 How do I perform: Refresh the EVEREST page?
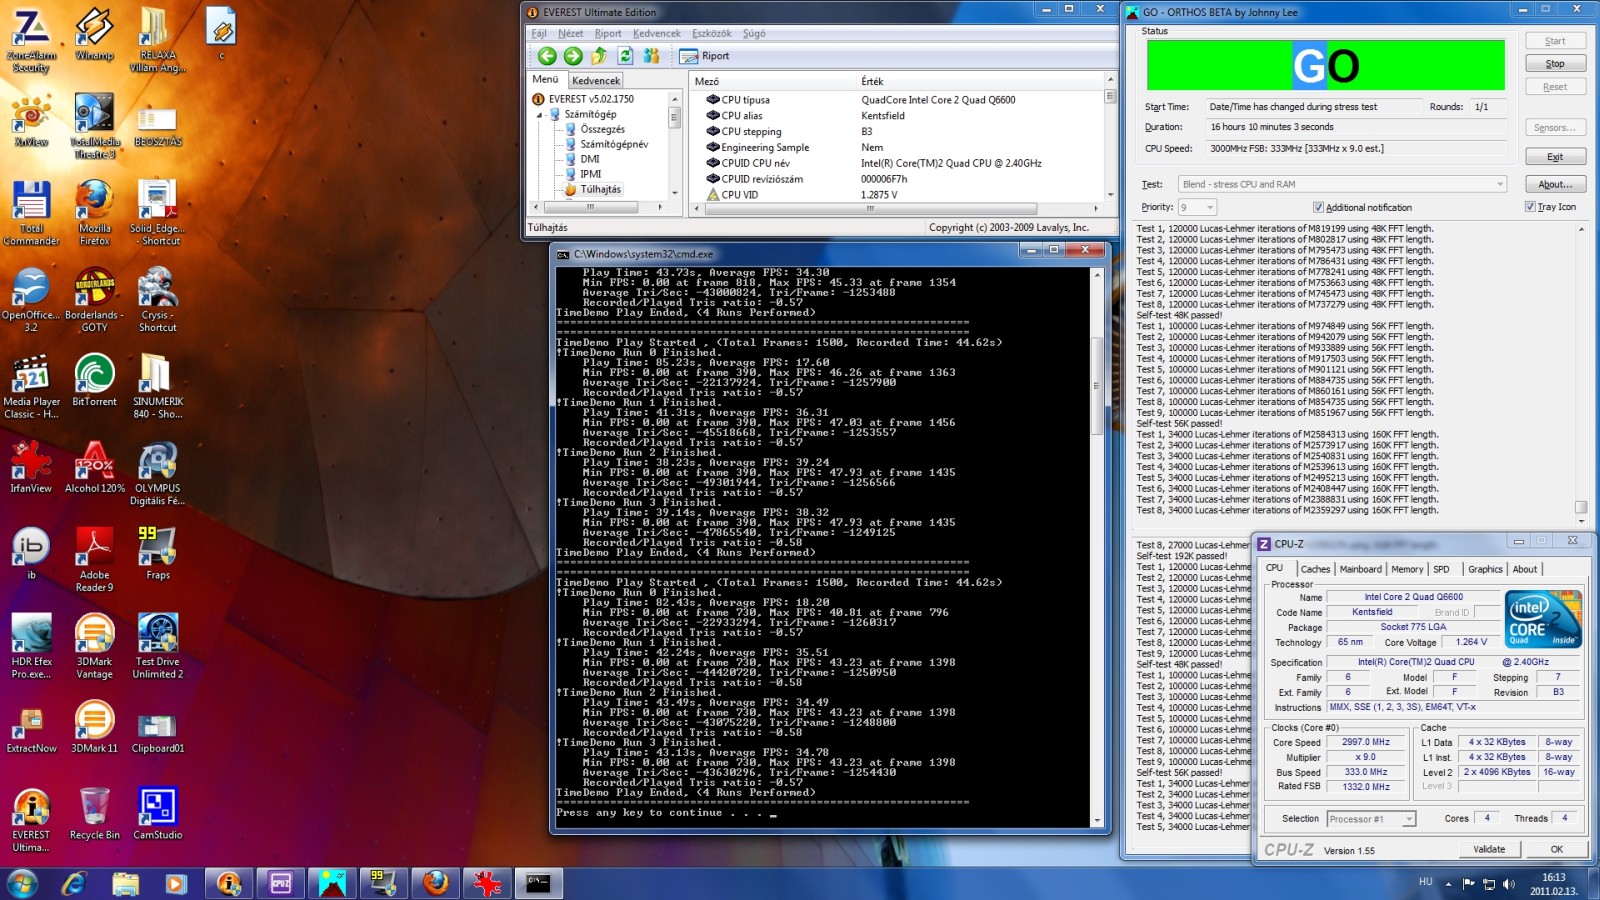625,56
